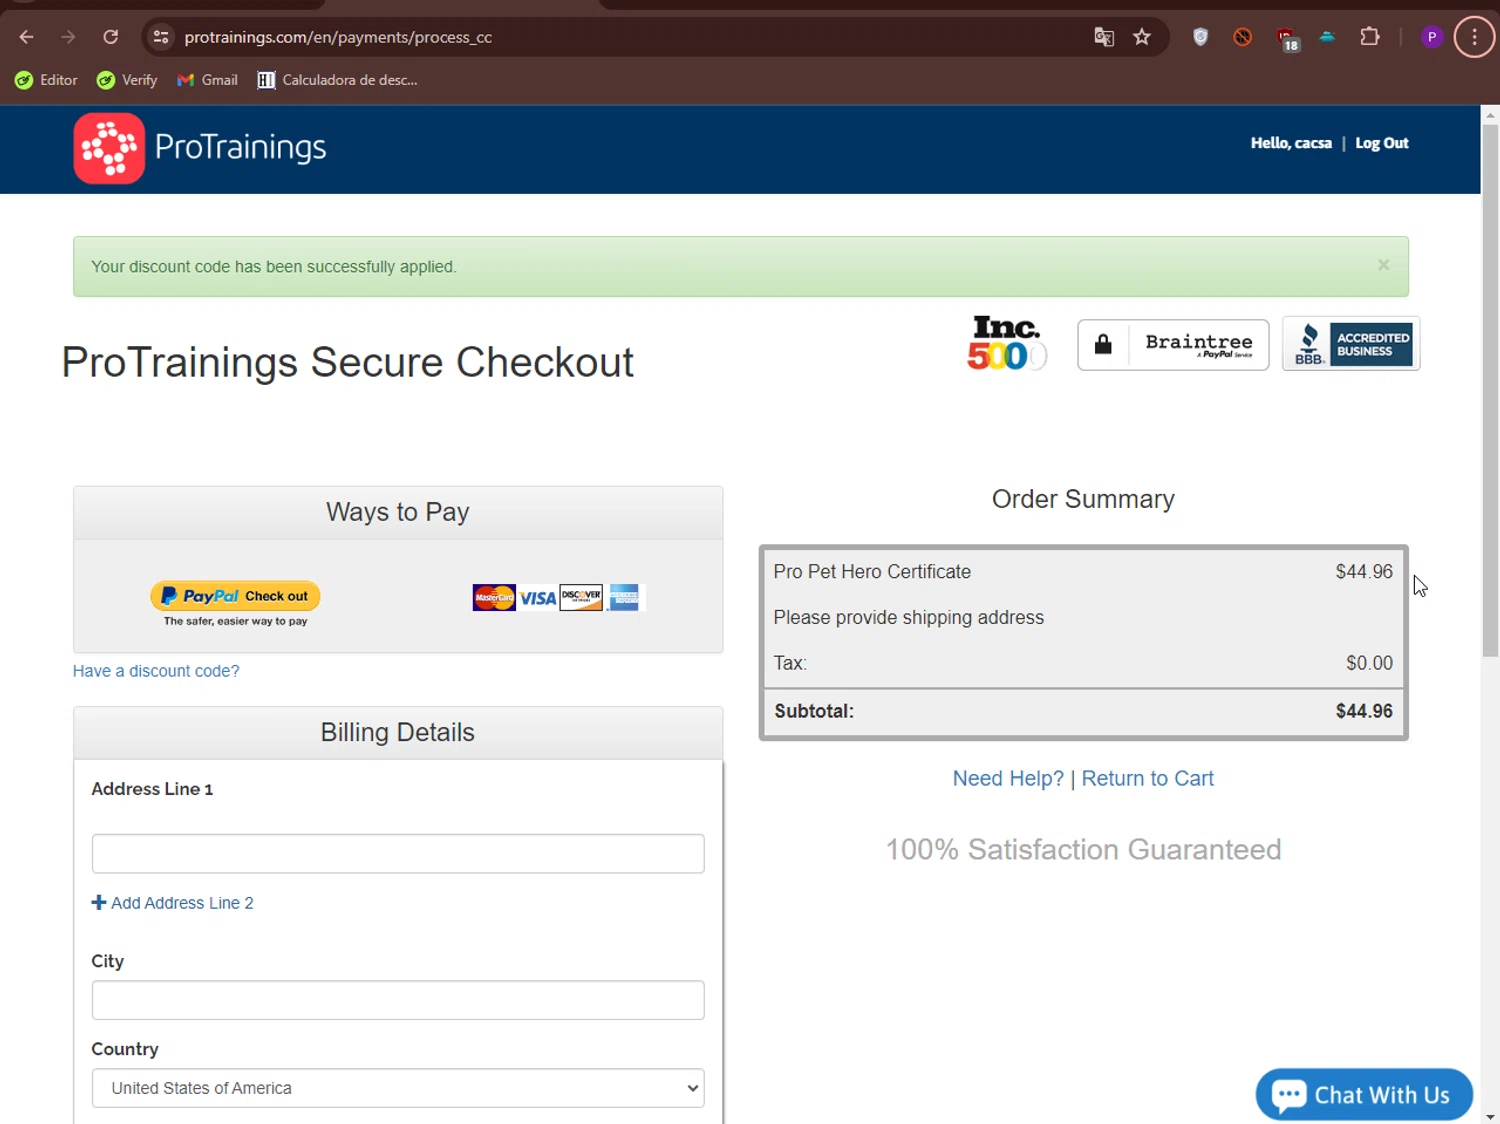Open Chrome's three-dot menu

[1474, 37]
